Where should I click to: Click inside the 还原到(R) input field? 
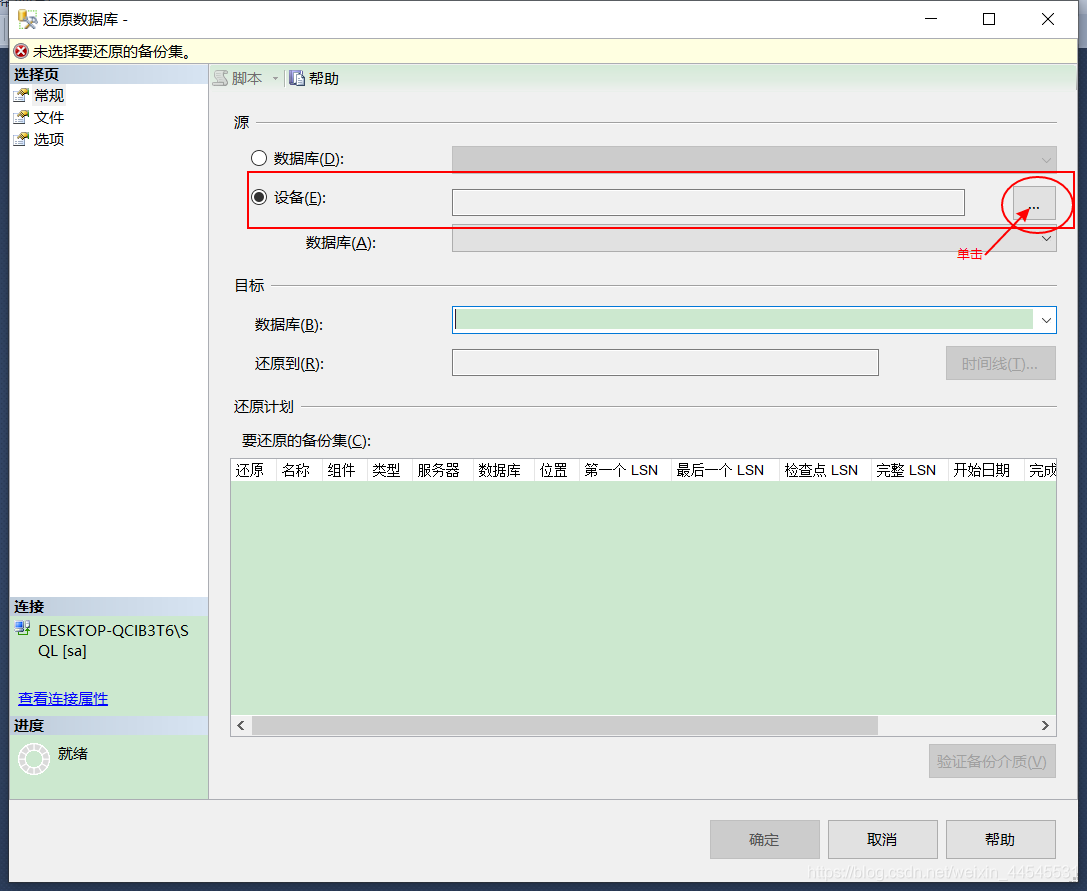click(x=665, y=362)
